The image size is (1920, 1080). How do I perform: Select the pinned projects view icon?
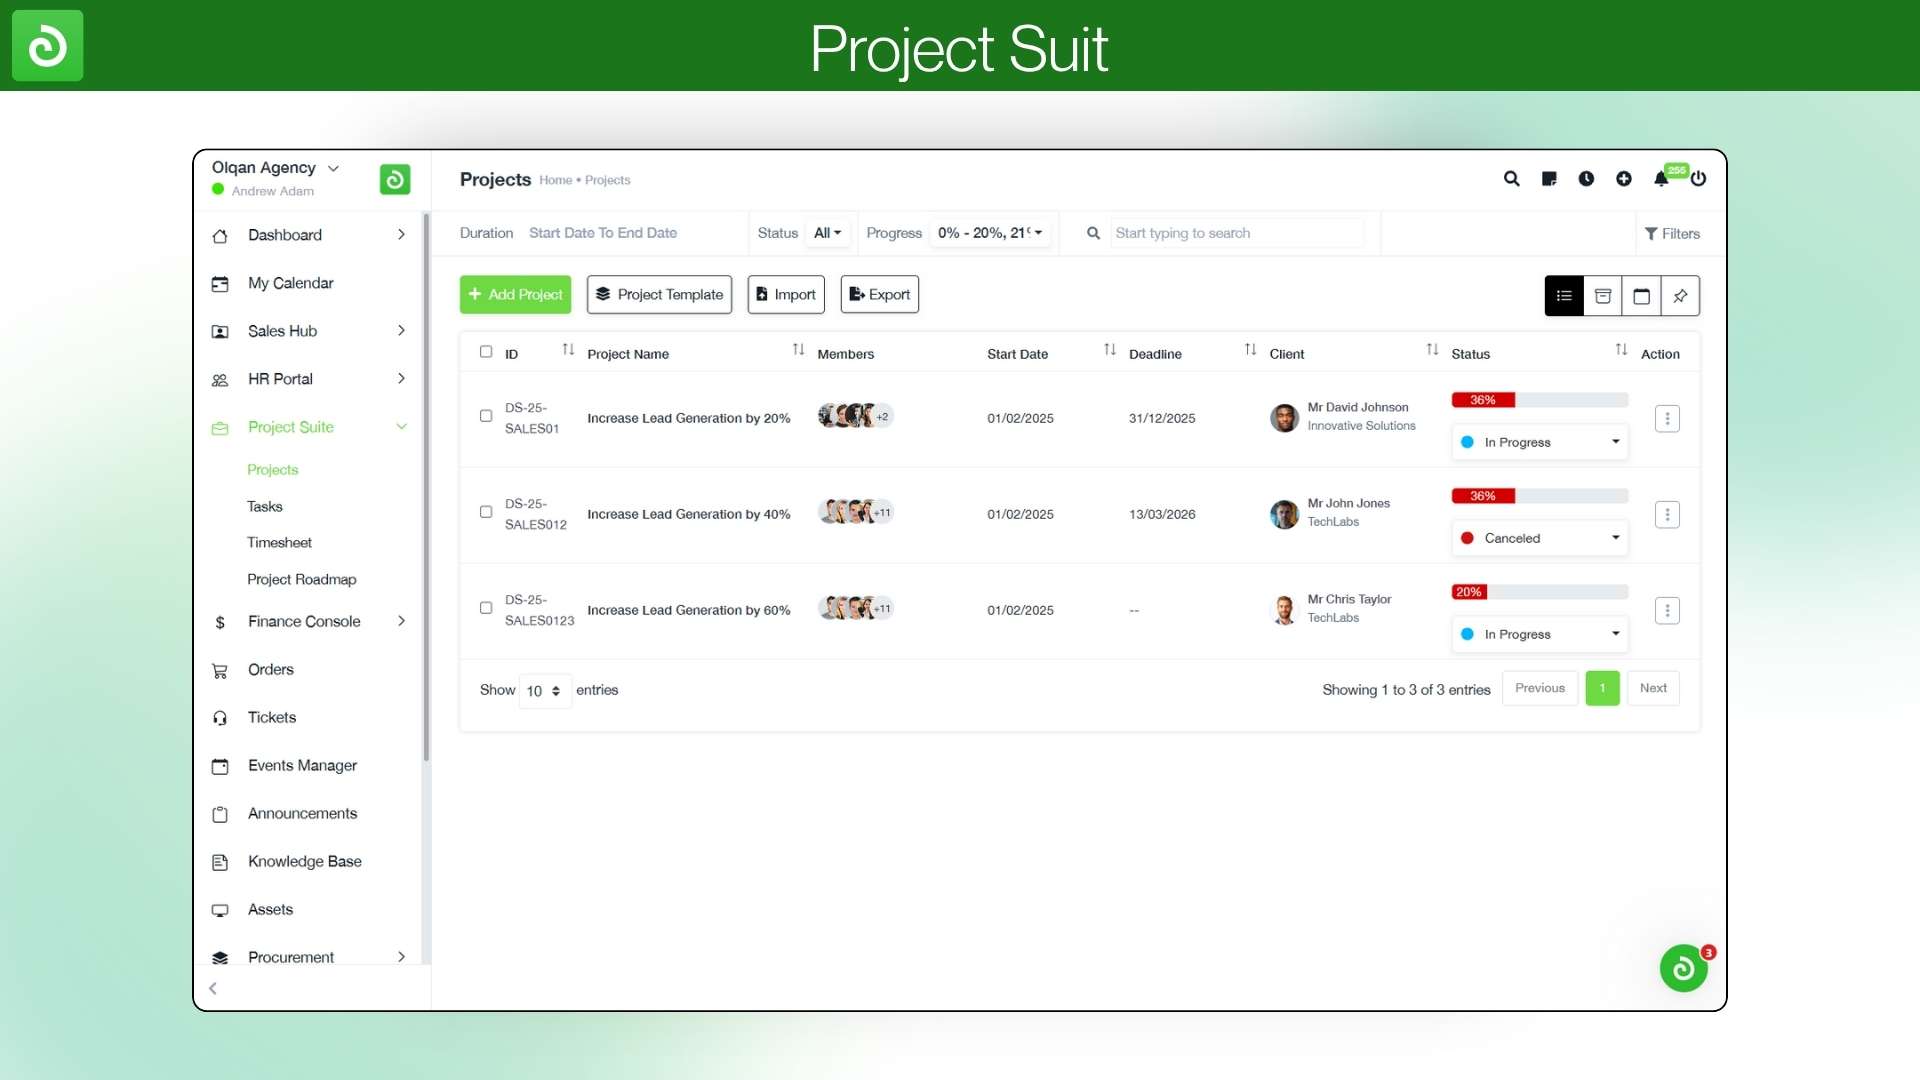click(x=1680, y=295)
